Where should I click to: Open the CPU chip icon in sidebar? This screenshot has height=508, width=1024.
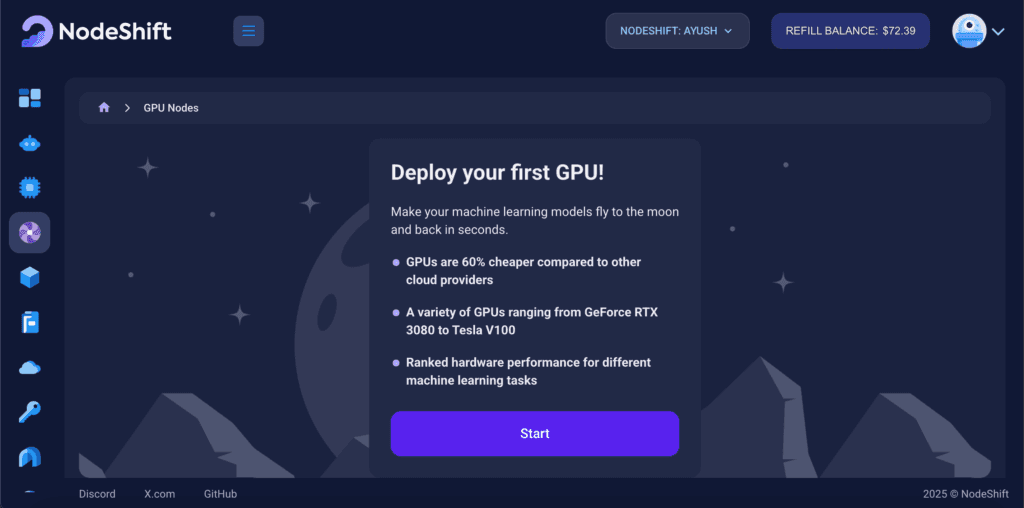point(29,188)
